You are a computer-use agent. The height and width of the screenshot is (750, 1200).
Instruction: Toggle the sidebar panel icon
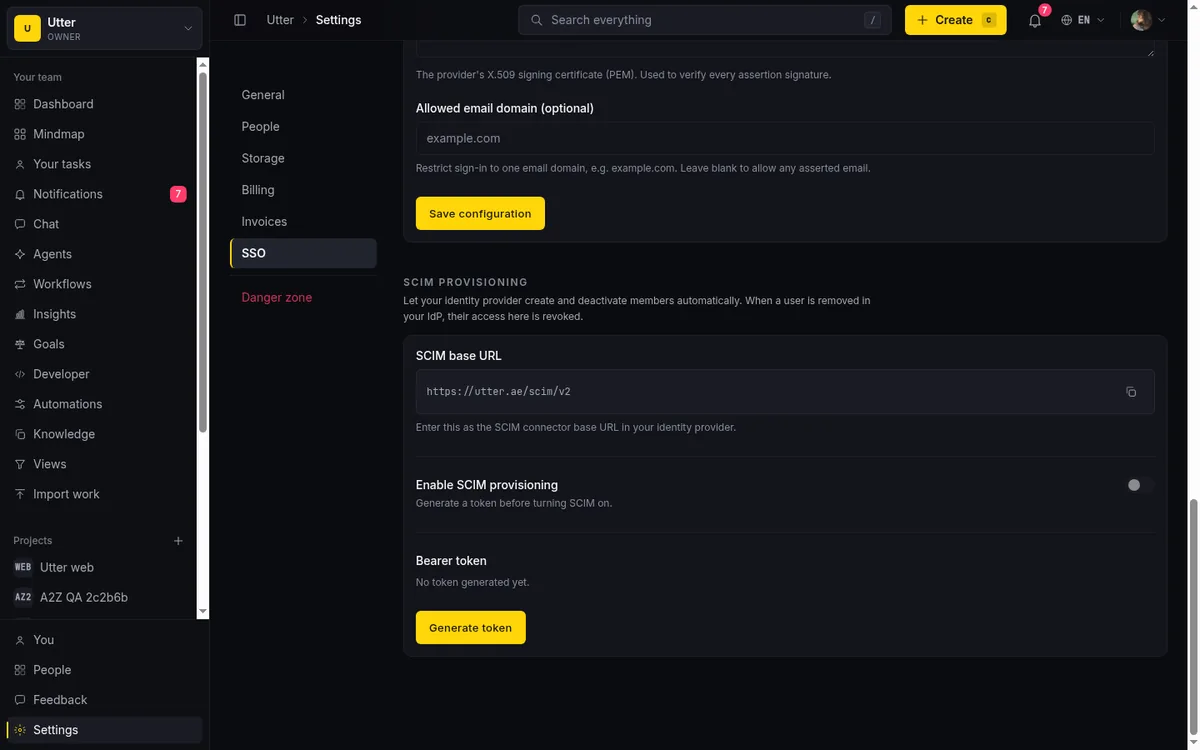pos(240,20)
